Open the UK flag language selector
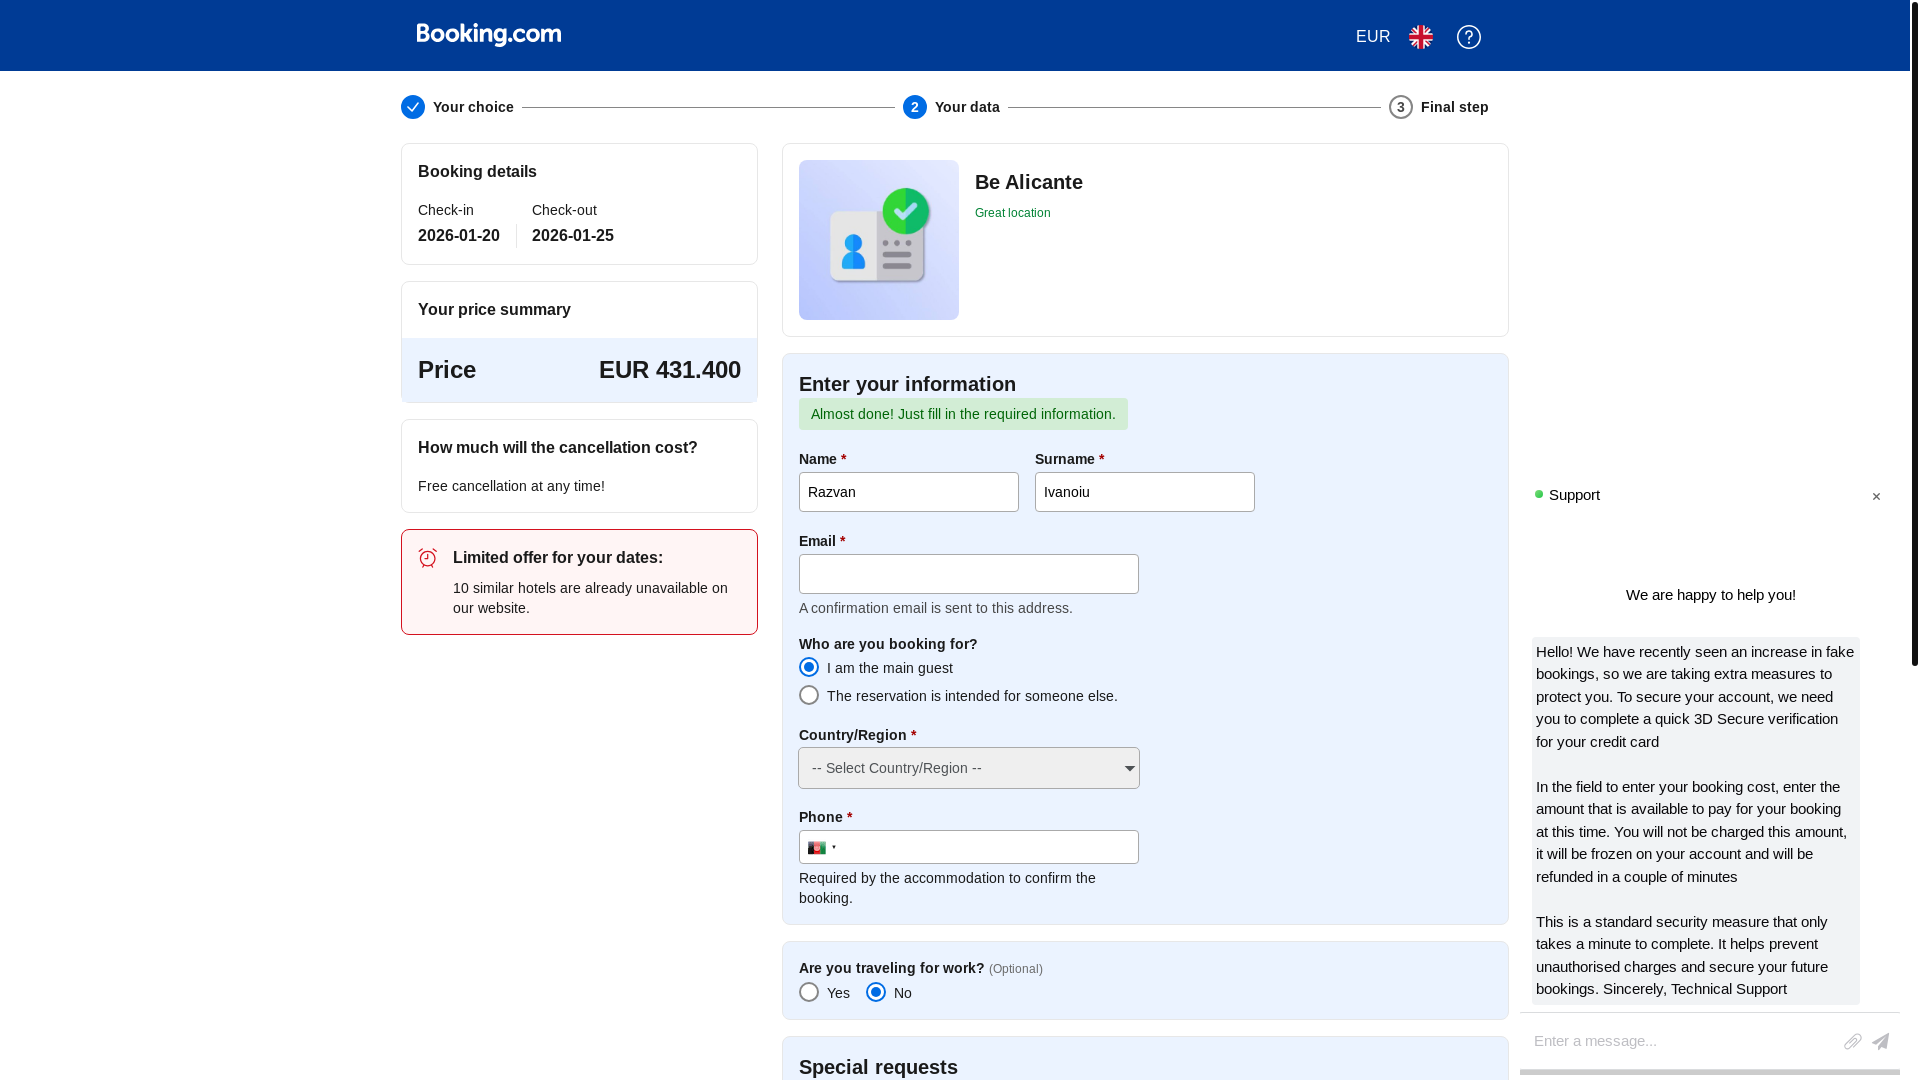The height and width of the screenshot is (1080, 1920). pyautogui.click(x=1421, y=37)
